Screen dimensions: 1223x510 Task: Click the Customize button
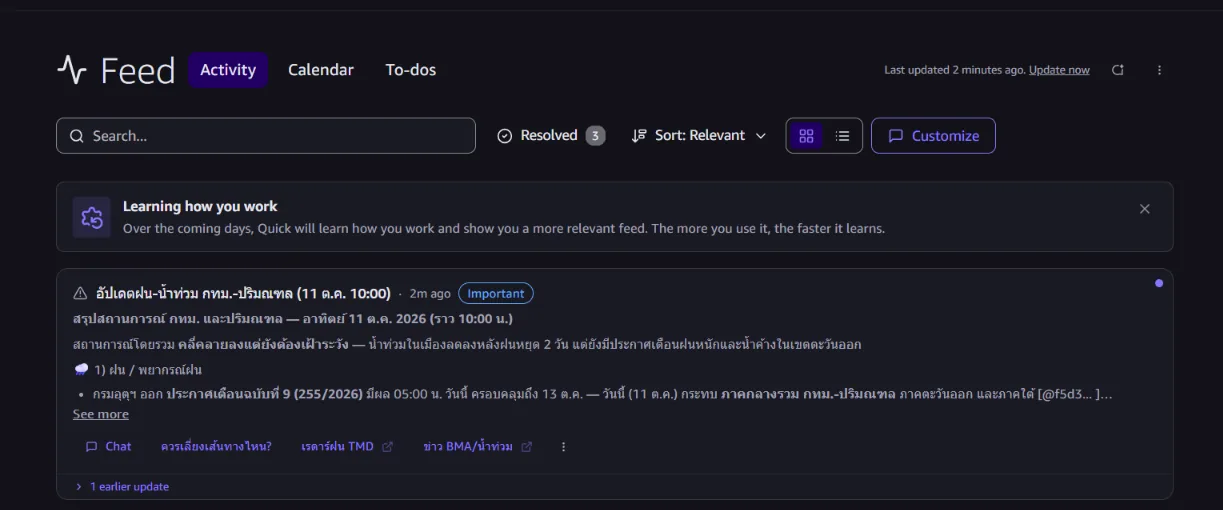tap(933, 136)
